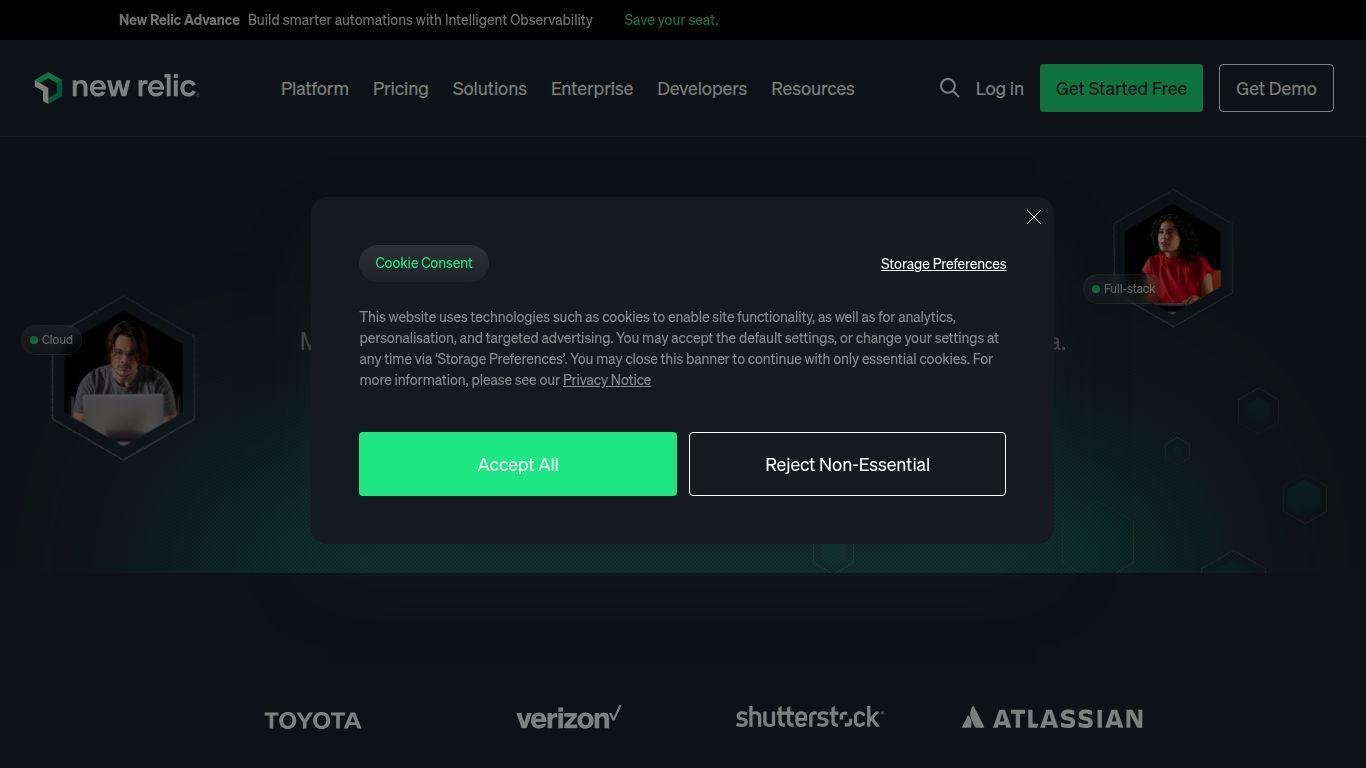This screenshot has height=768, width=1366.
Task: Open the search magnifier icon
Action: click(949, 88)
